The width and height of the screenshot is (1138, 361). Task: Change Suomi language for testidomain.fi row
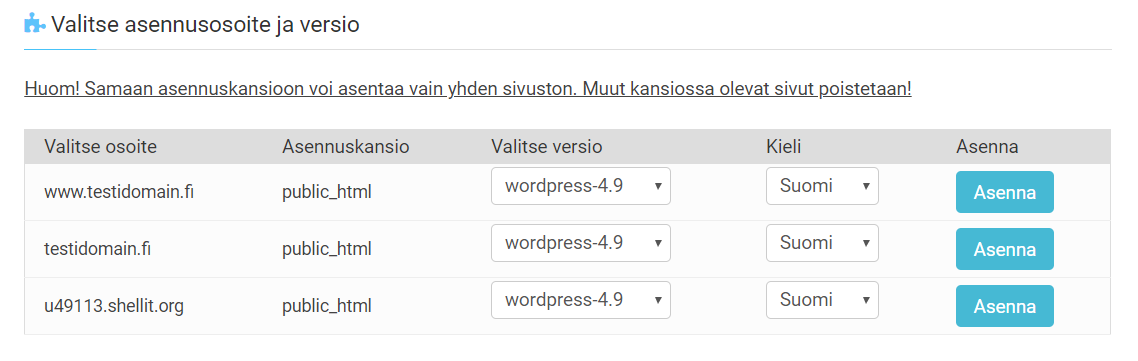822,243
